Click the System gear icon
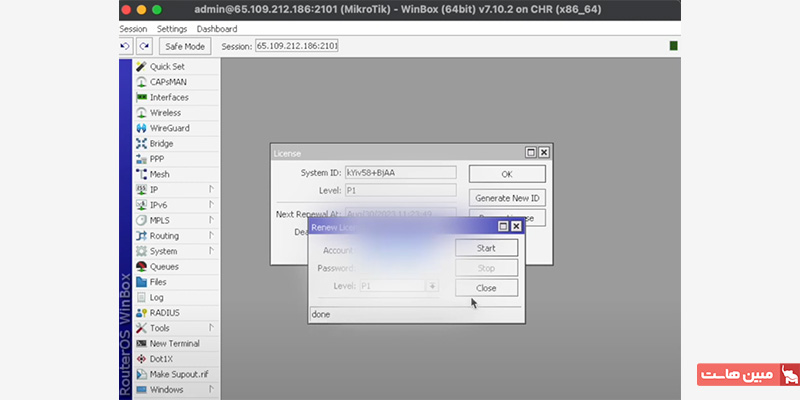This screenshot has width=800, height=400. (141, 251)
